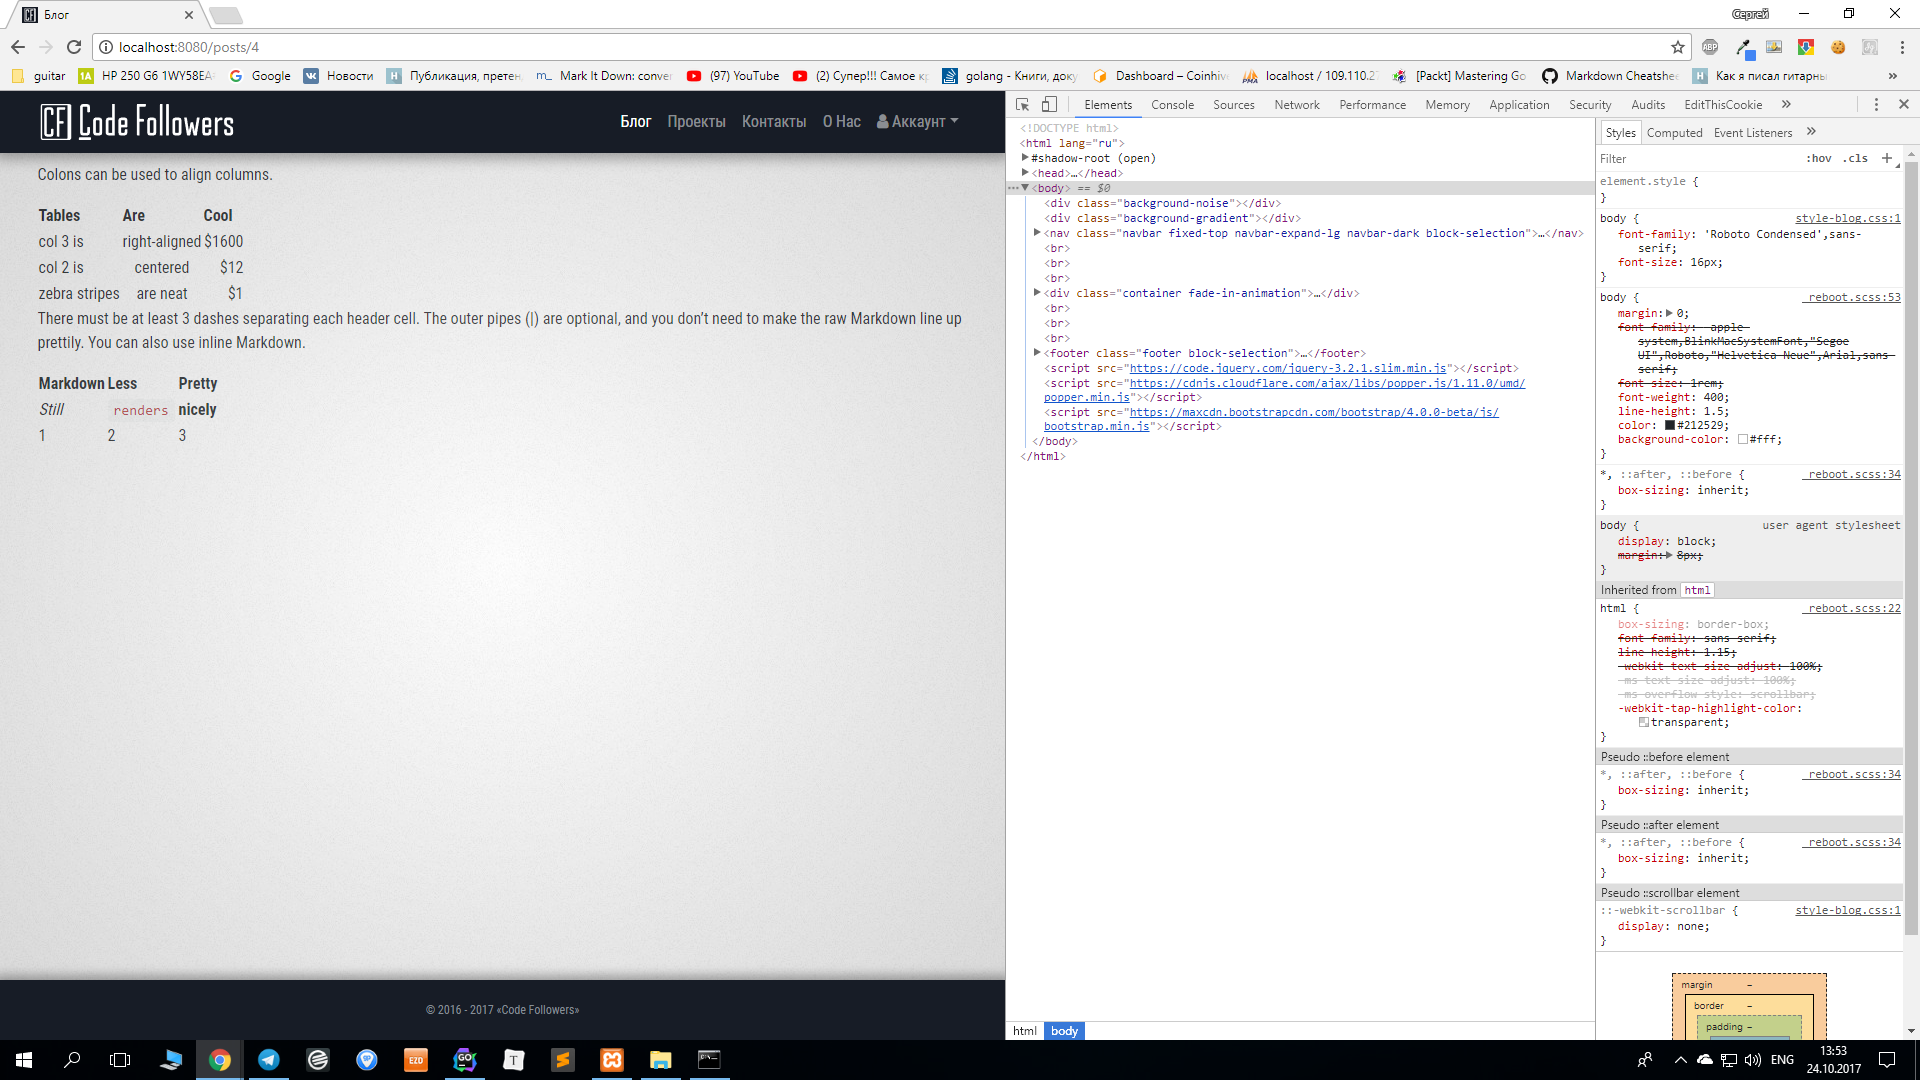Bookmark this page with the star icon
The width and height of the screenshot is (1920, 1080).
(x=1678, y=47)
